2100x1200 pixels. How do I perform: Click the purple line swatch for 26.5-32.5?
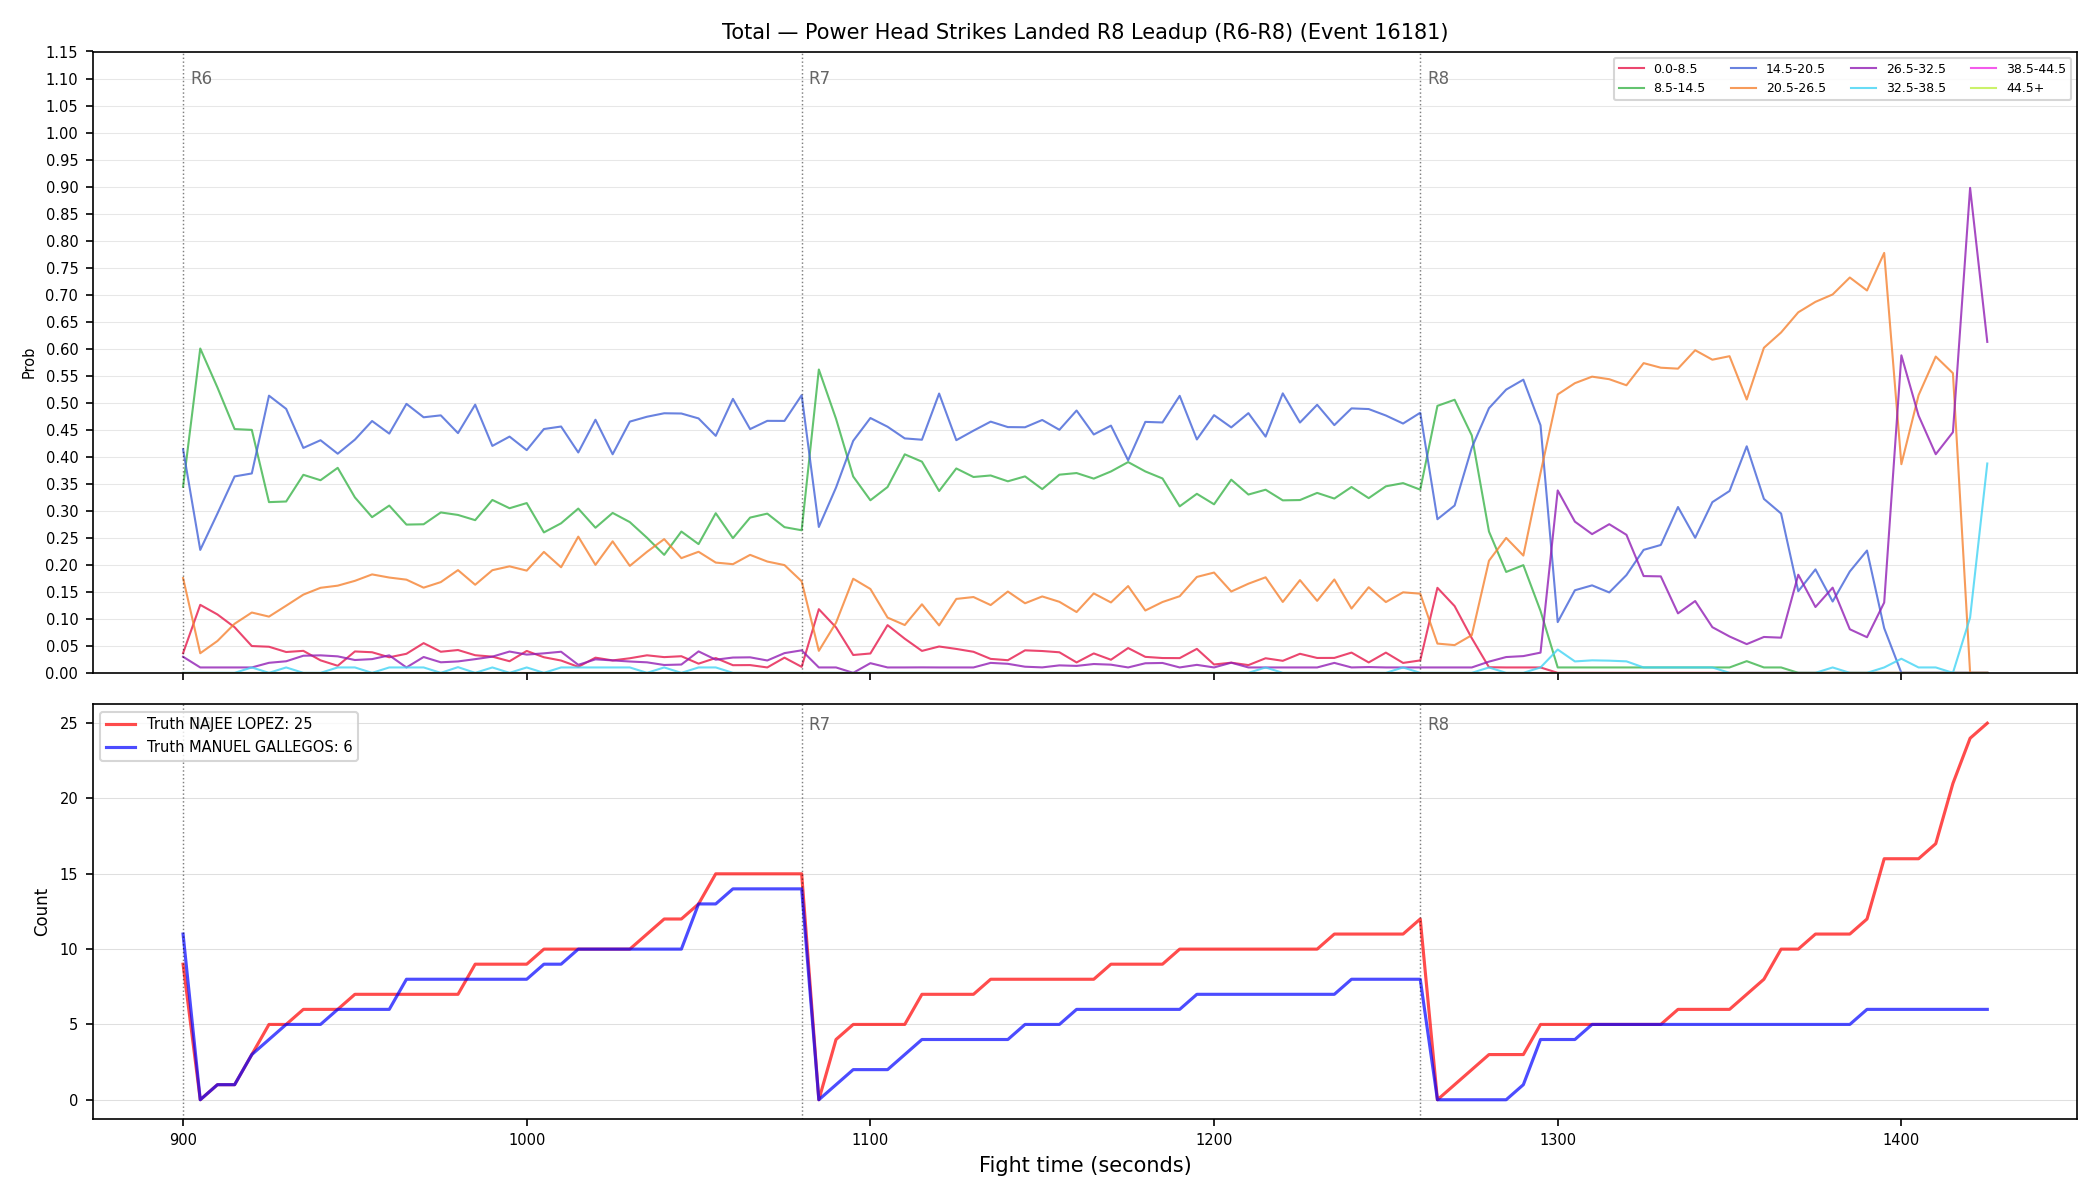[1865, 69]
